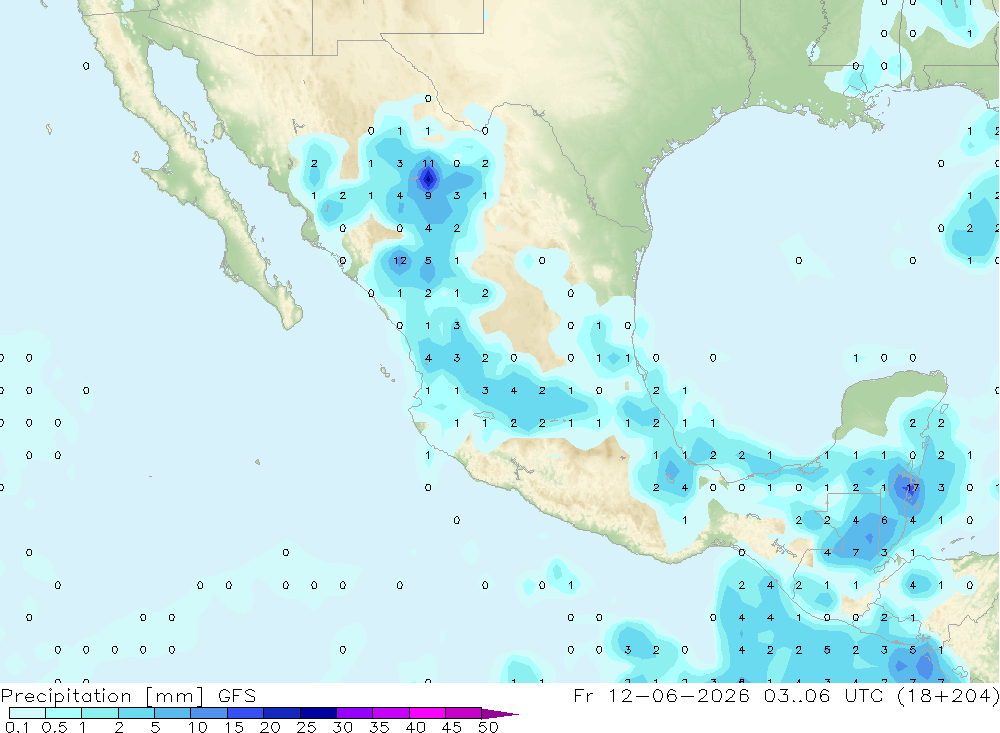Click the legend label '10'
The image size is (1000, 733).
[x=198, y=727]
